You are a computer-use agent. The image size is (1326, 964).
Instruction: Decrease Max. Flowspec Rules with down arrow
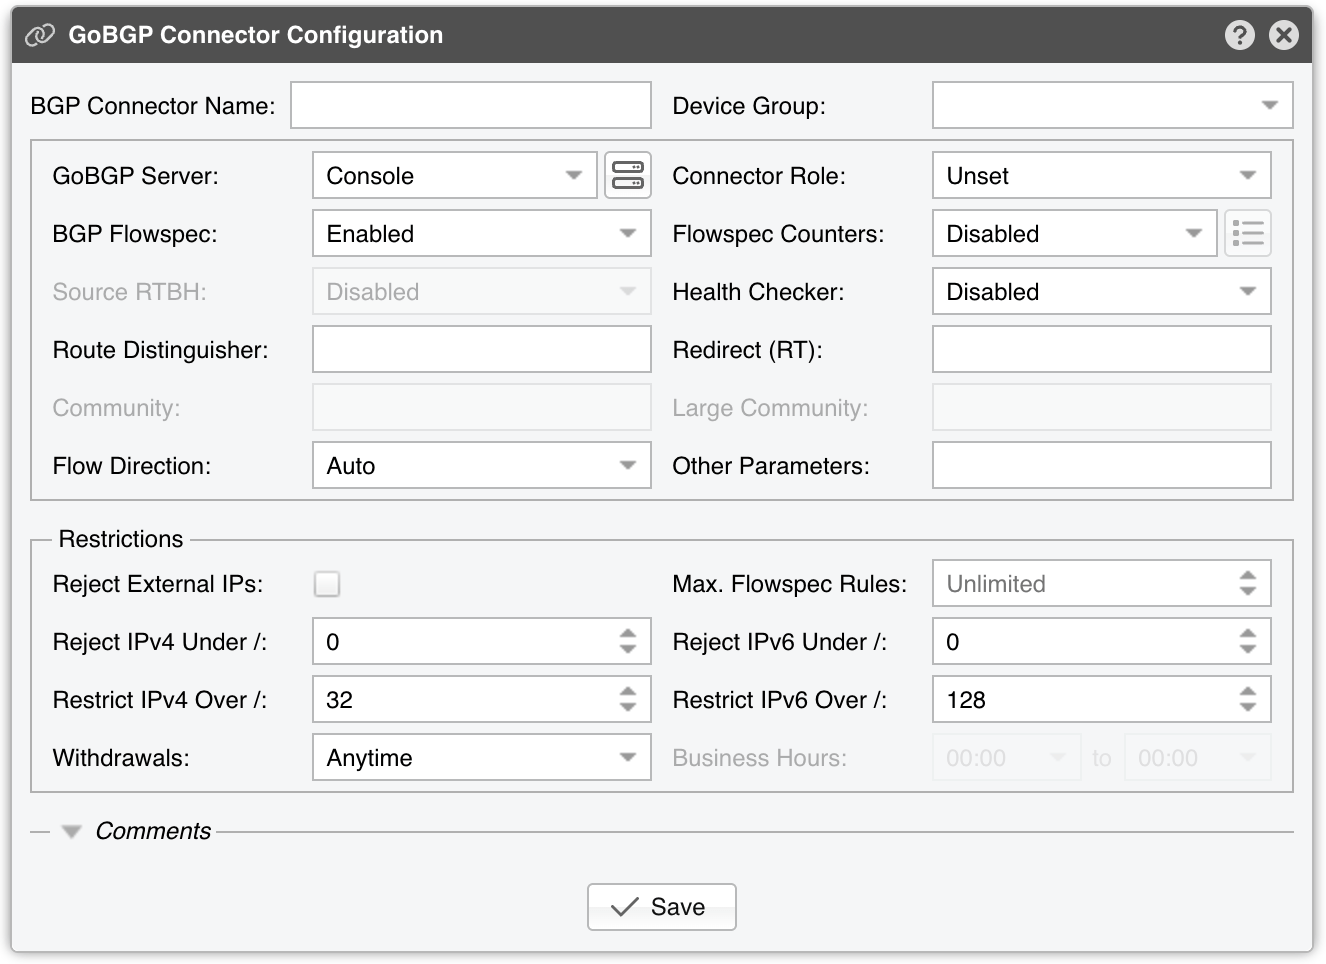(x=1248, y=591)
